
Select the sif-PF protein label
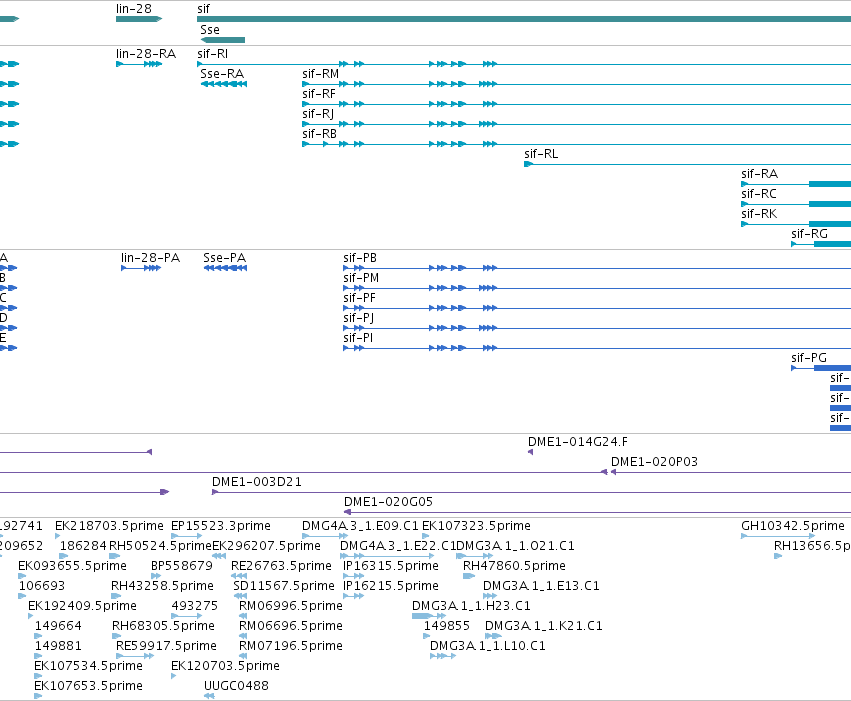coord(359,298)
